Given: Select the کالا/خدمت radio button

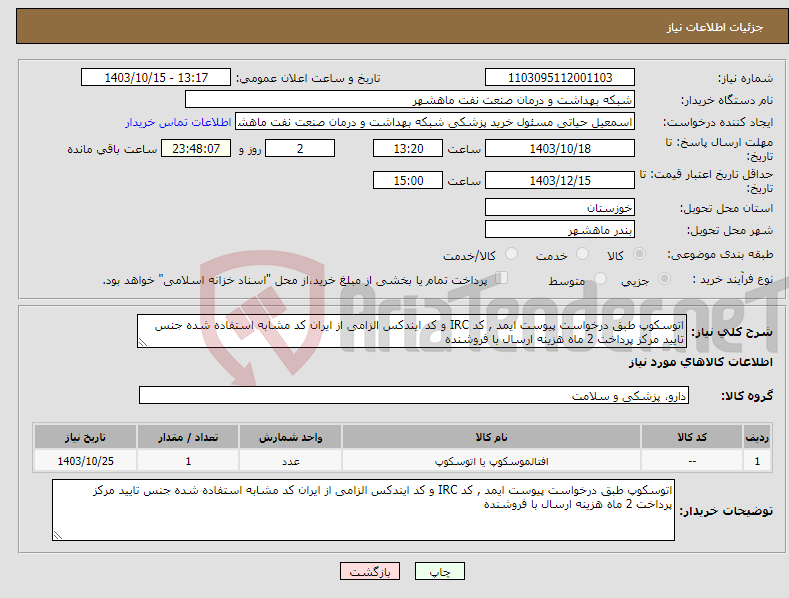Looking at the screenshot, I should (511, 254).
